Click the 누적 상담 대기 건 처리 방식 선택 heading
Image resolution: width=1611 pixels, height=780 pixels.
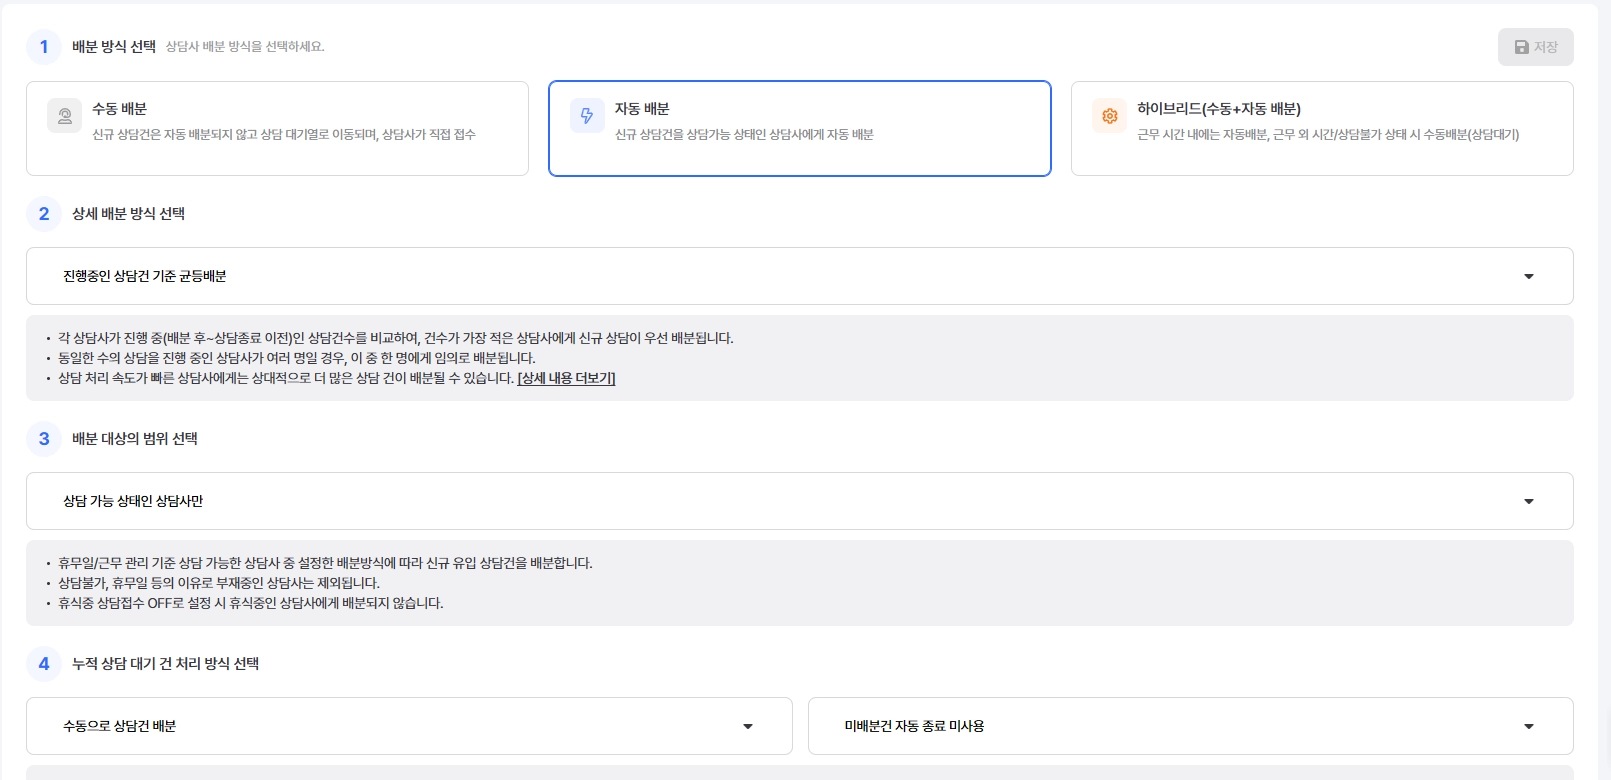click(165, 664)
